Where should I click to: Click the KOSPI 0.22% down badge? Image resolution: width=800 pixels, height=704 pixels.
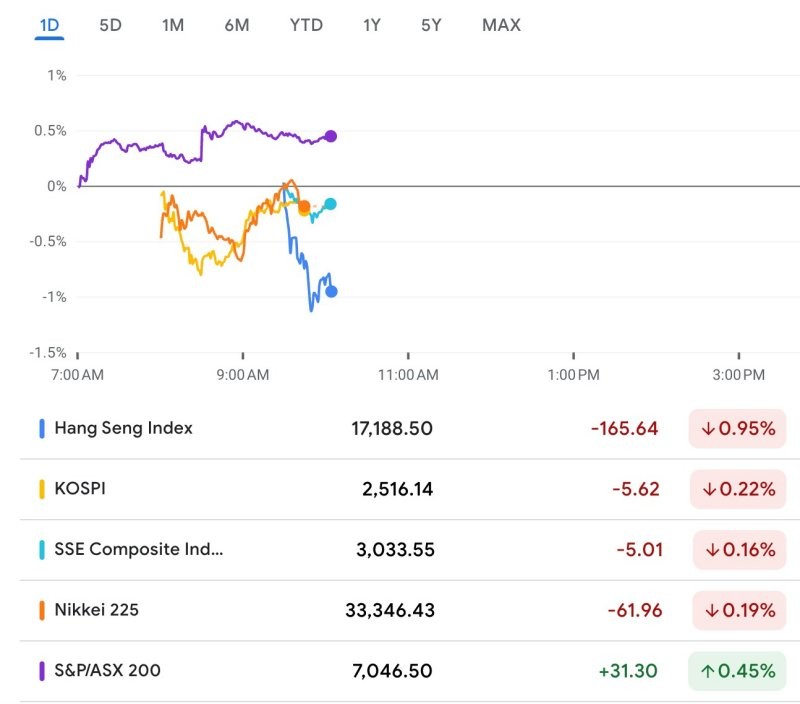click(x=738, y=489)
